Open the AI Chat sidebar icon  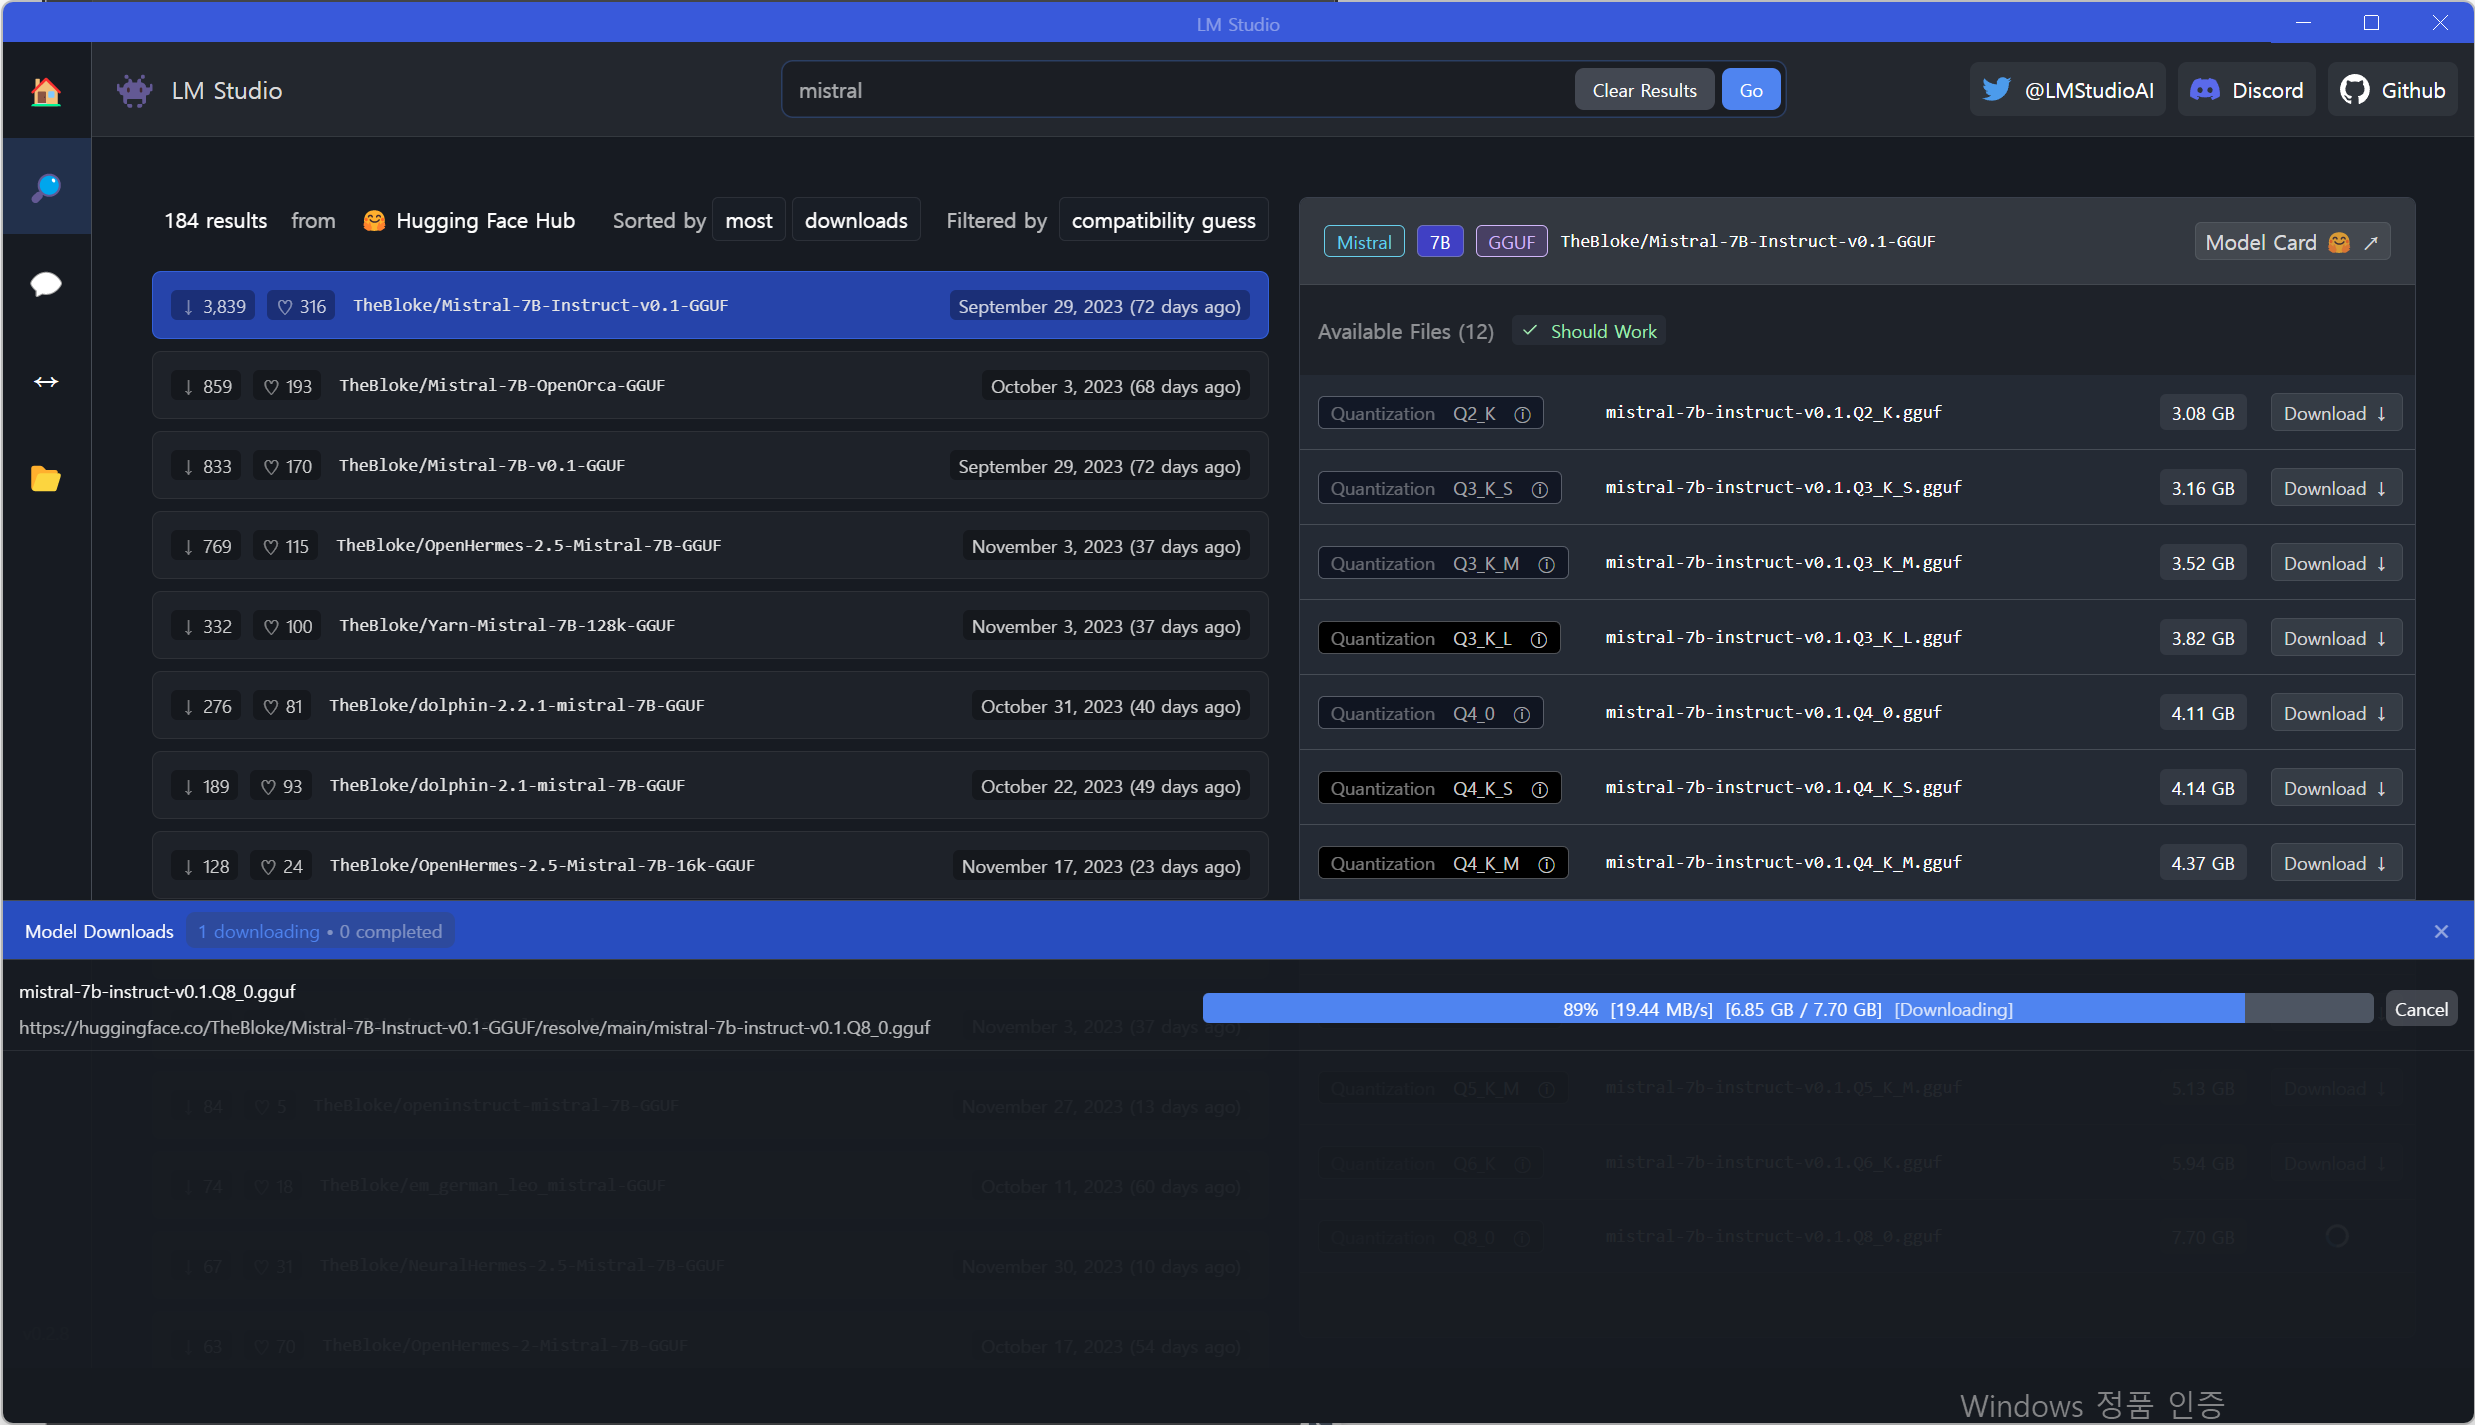point(46,284)
